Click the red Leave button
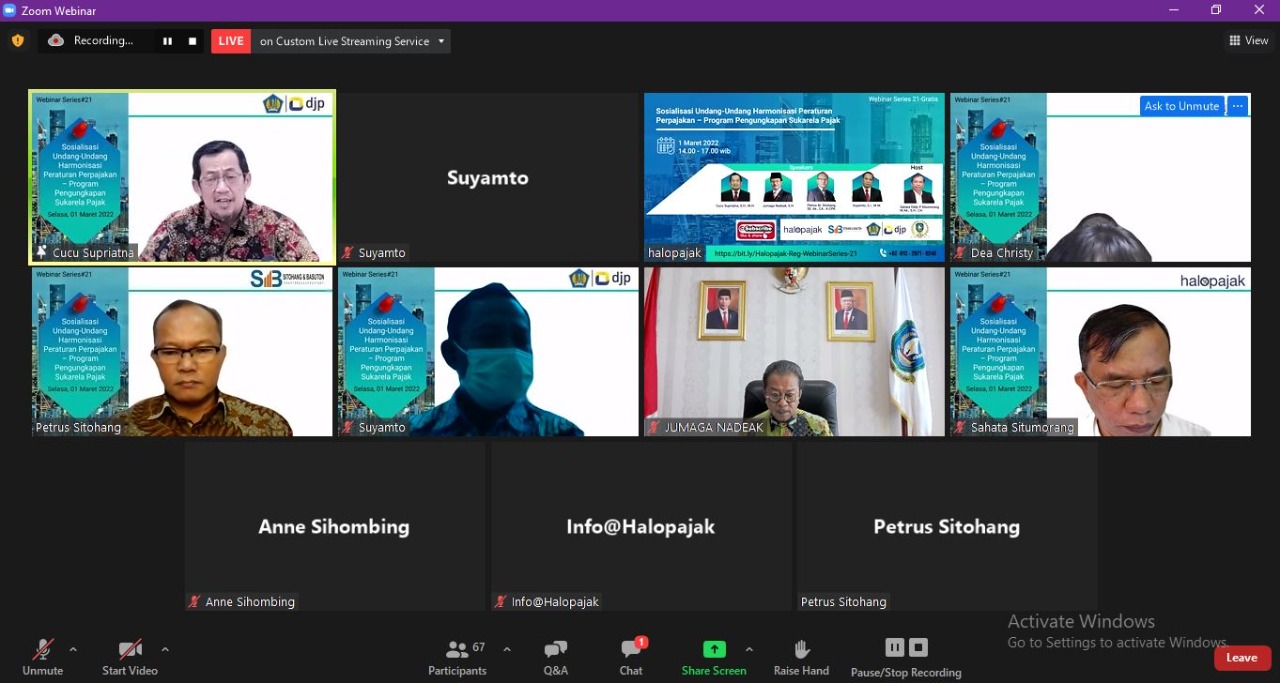The height and width of the screenshot is (683, 1280). pyautogui.click(x=1242, y=657)
